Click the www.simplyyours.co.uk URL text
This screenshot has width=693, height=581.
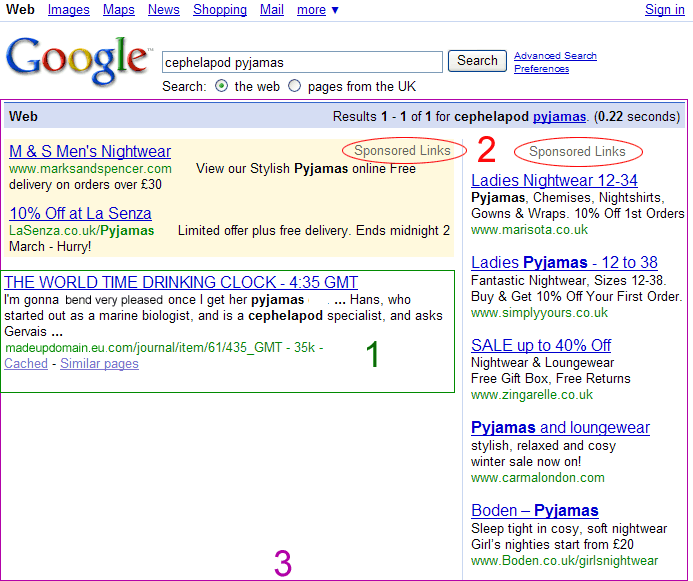pyautogui.click(x=539, y=313)
